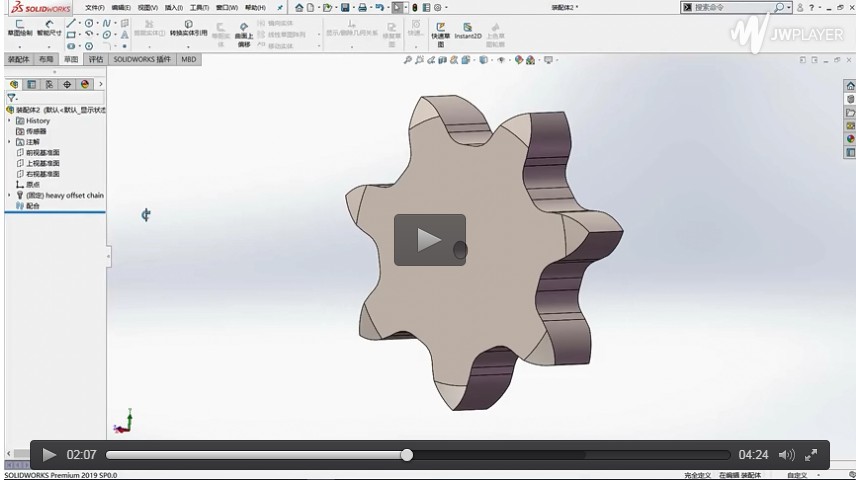Select the Smart Dimension (智能尺寸) tool
The image size is (856, 481).
[48, 26]
